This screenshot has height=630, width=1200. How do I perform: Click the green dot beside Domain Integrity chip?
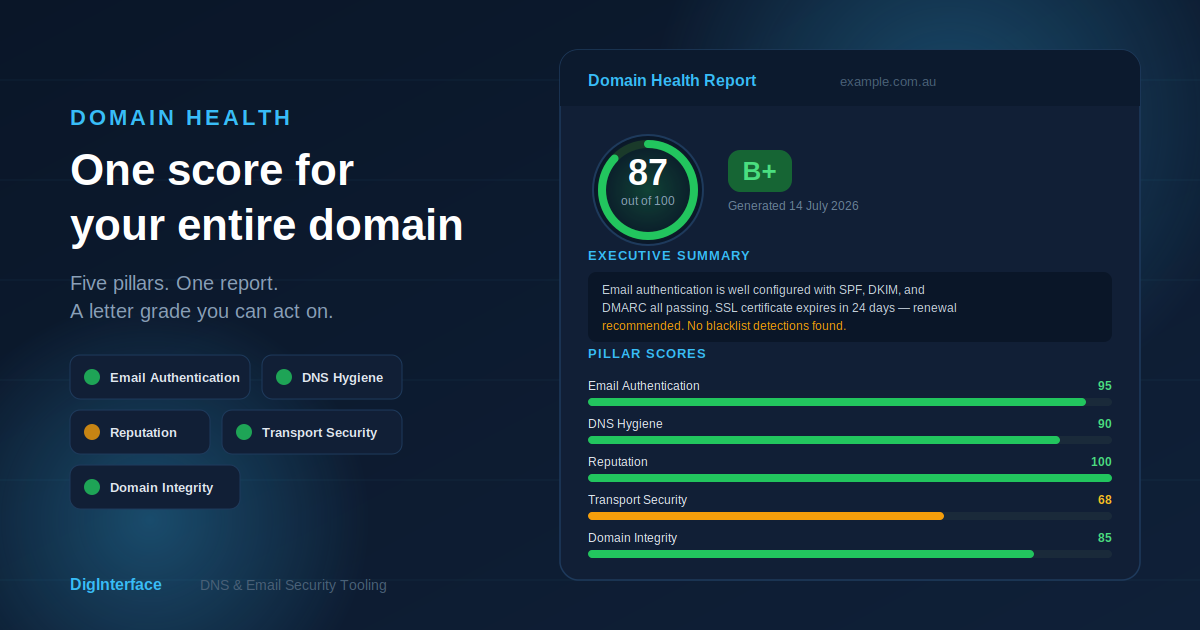[x=92, y=487]
